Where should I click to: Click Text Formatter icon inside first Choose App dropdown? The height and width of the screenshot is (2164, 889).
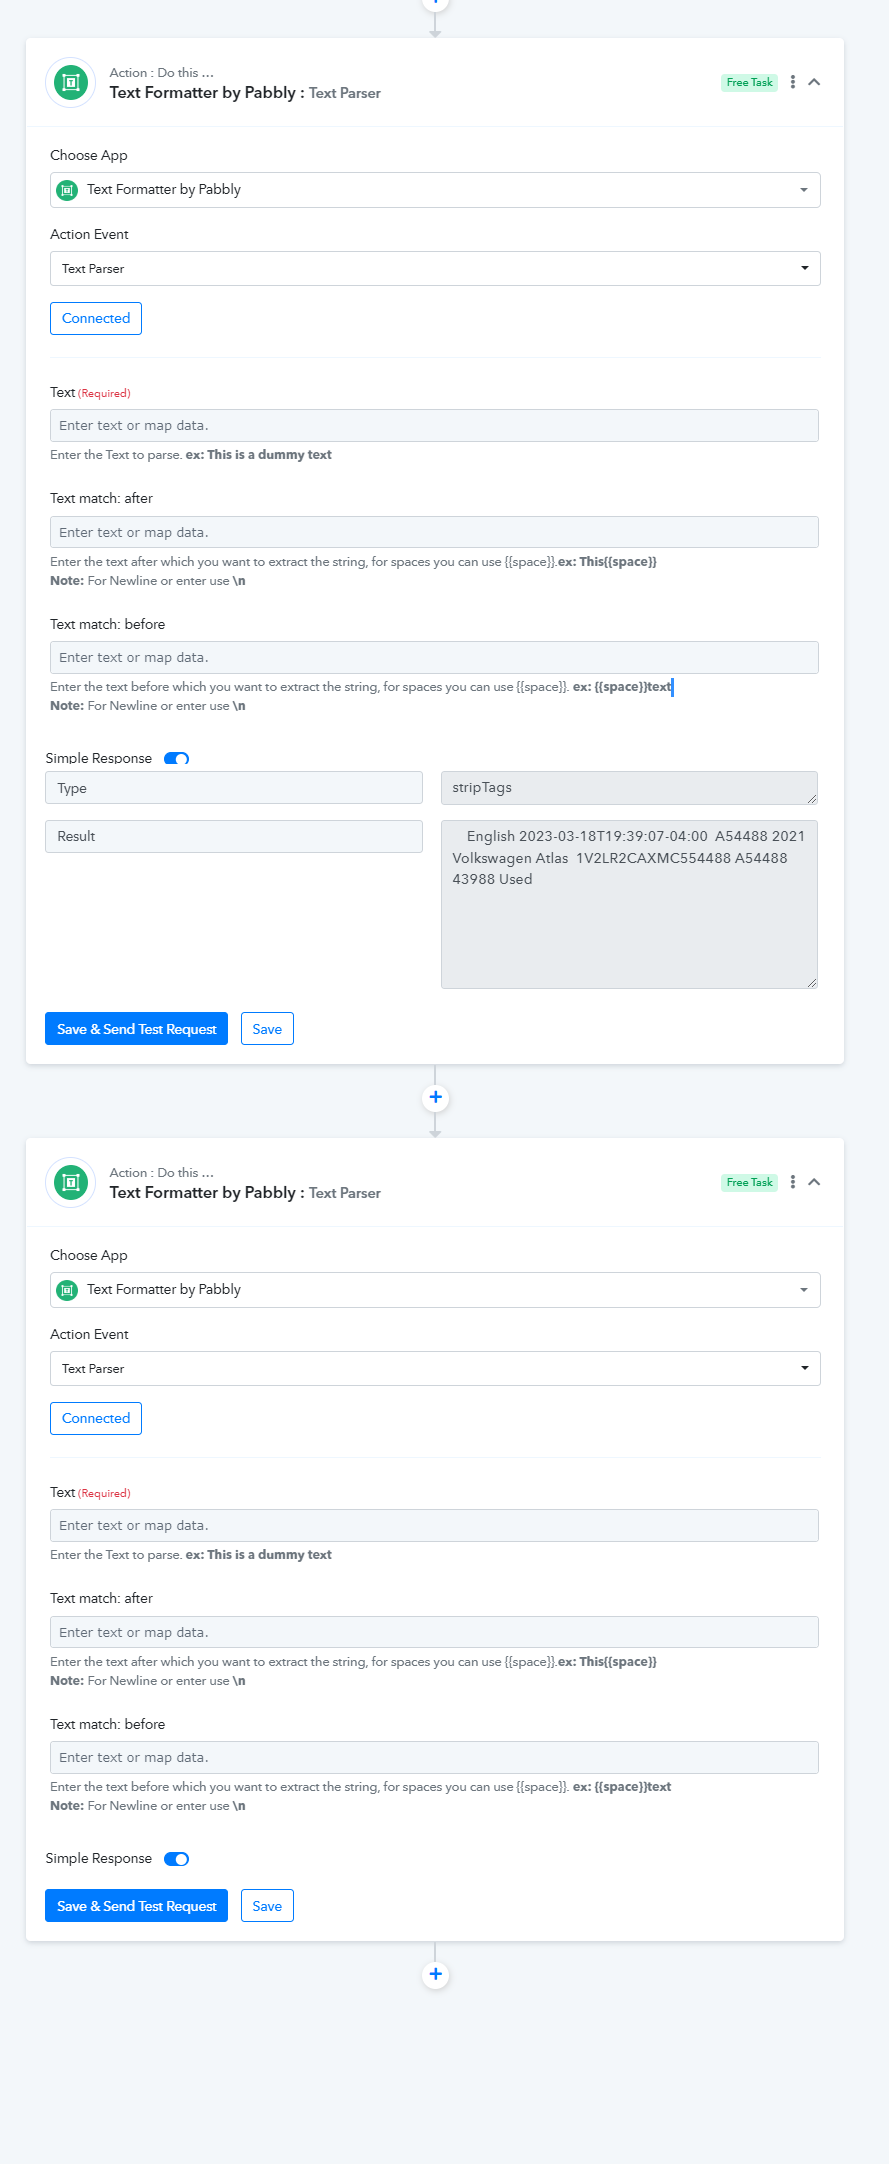pyautogui.click(x=67, y=190)
